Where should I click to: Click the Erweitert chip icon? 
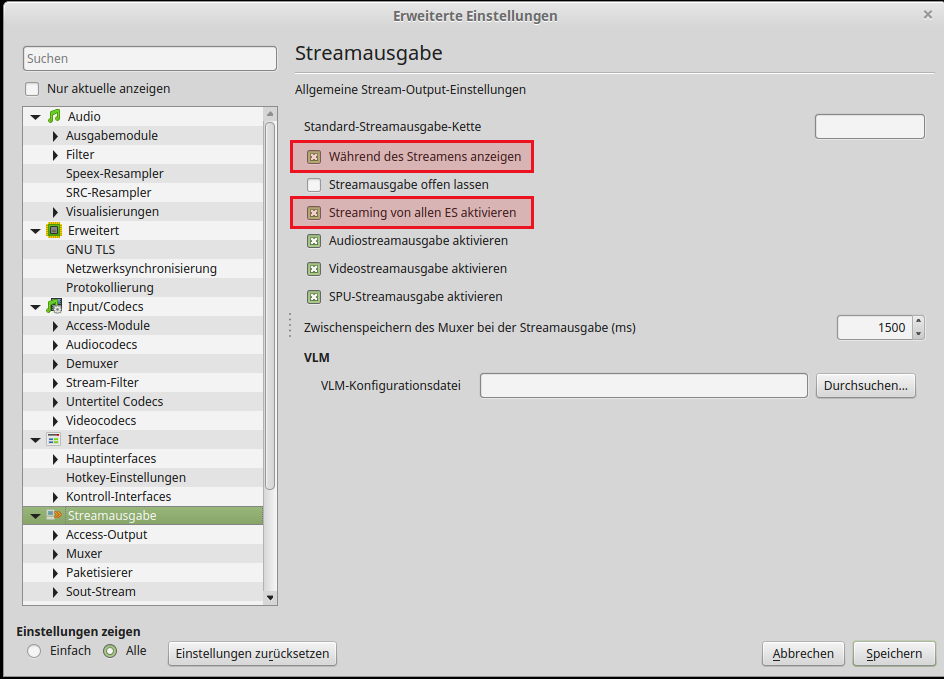click(54, 231)
